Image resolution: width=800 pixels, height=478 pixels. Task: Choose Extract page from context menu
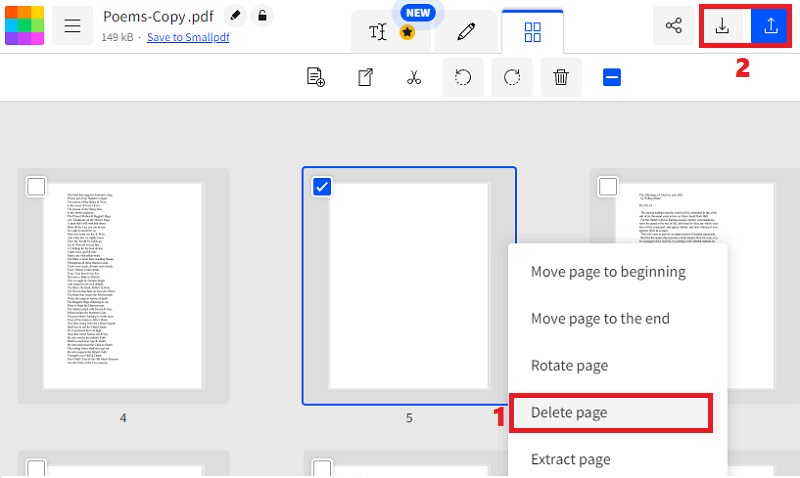(x=570, y=460)
